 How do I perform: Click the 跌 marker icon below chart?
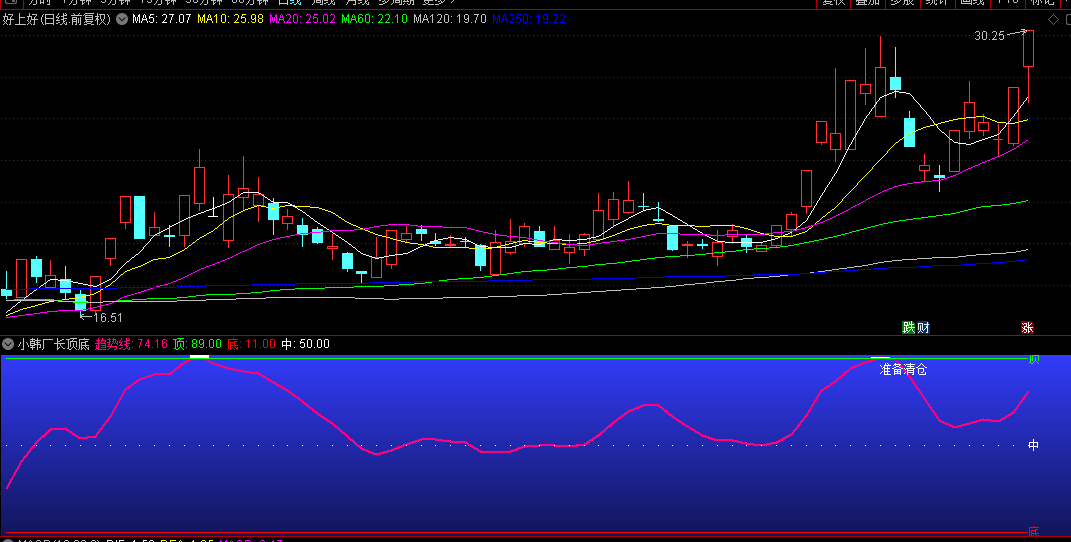909,327
